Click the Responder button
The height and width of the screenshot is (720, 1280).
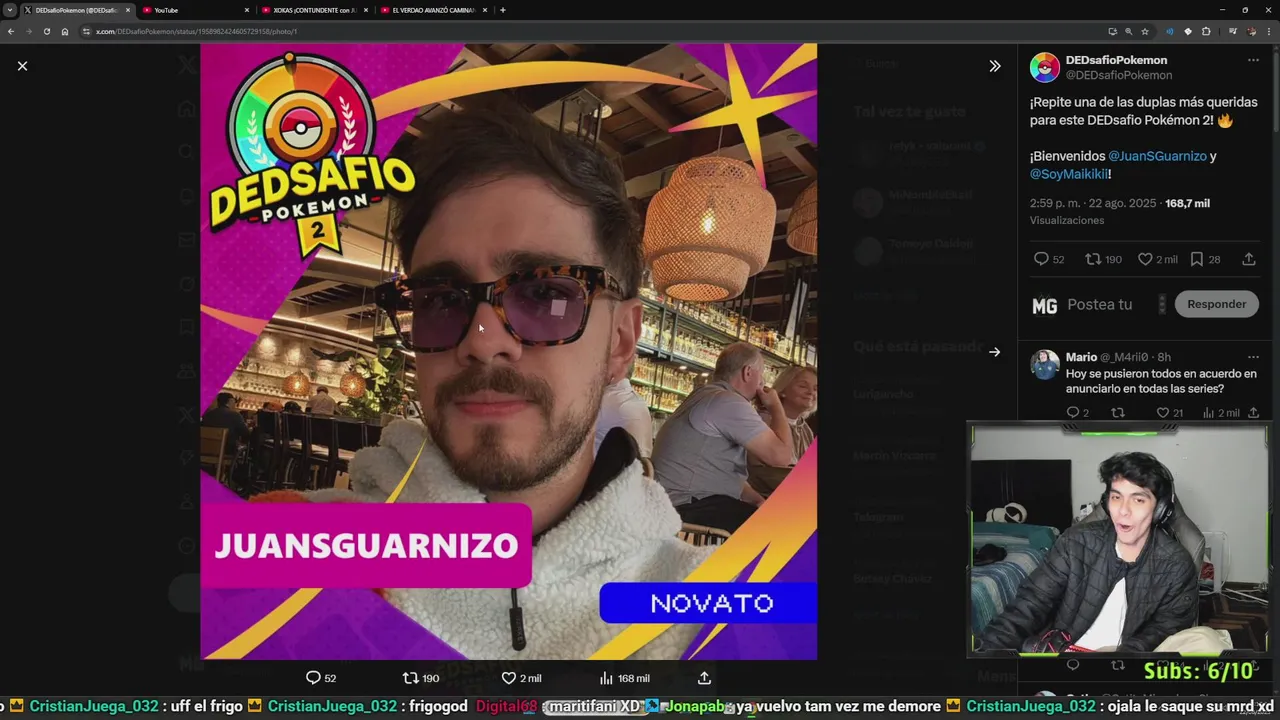(x=1216, y=304)
